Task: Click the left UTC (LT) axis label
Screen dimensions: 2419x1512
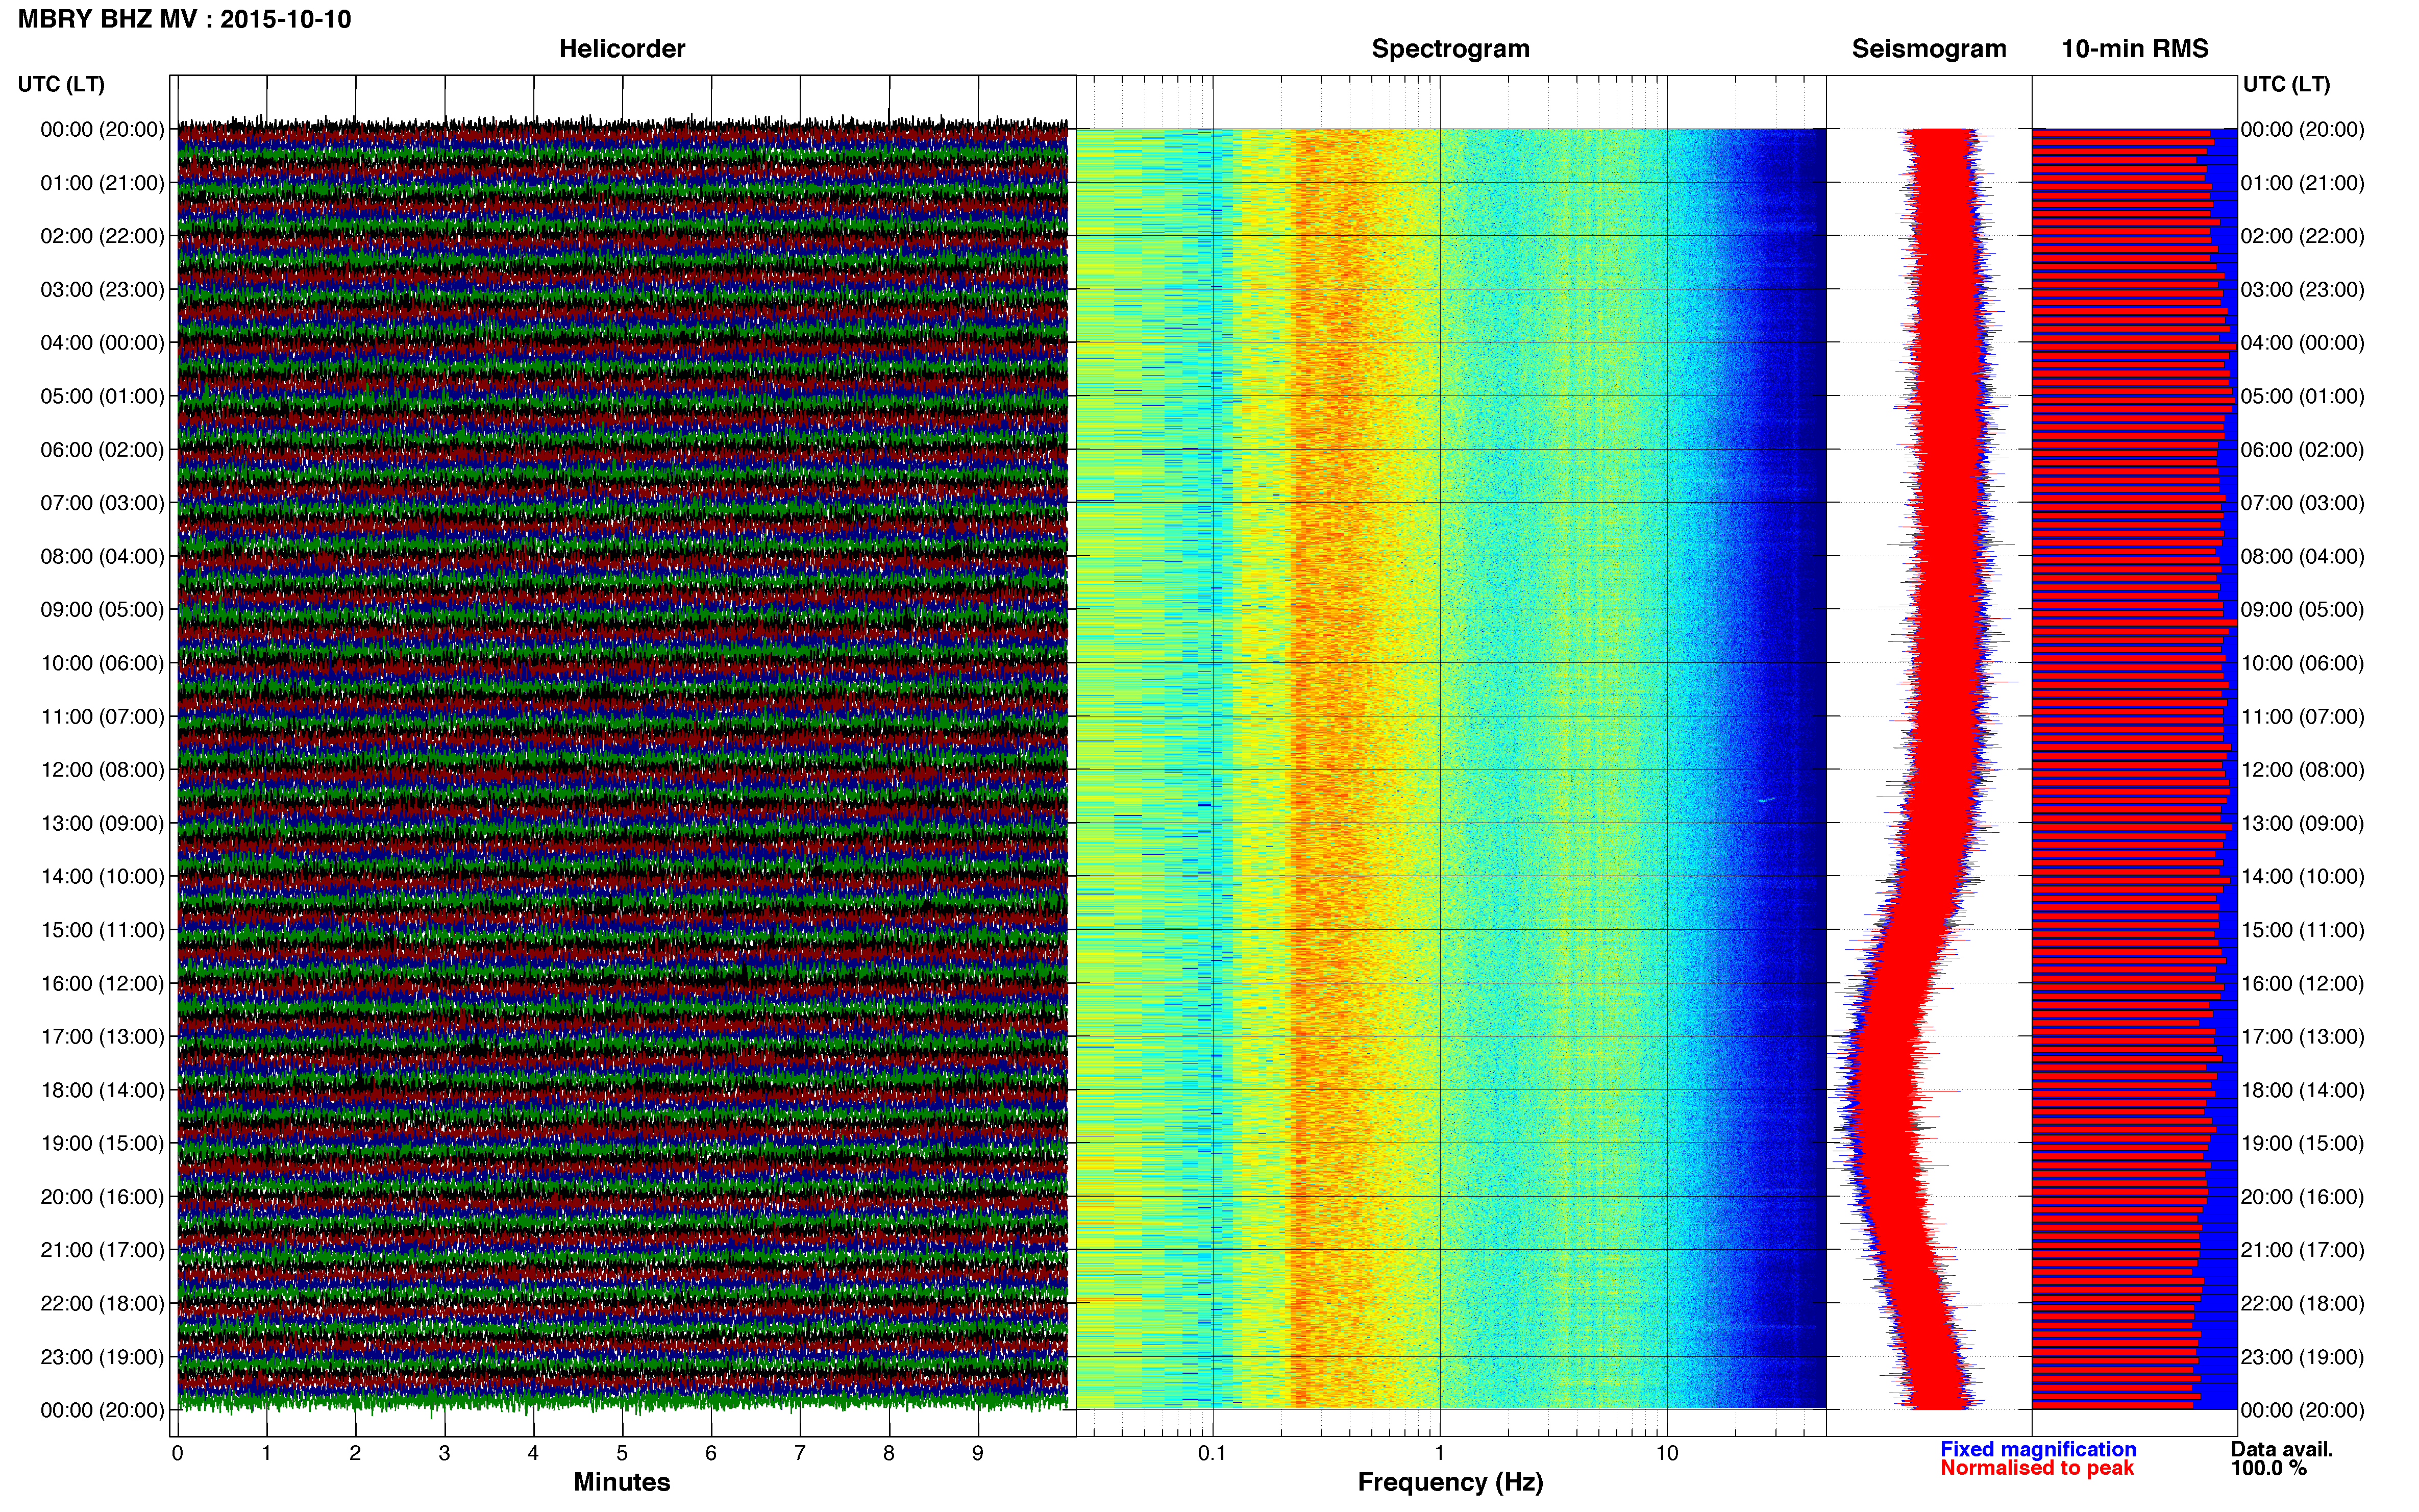Action: click(x=61, y=84)
